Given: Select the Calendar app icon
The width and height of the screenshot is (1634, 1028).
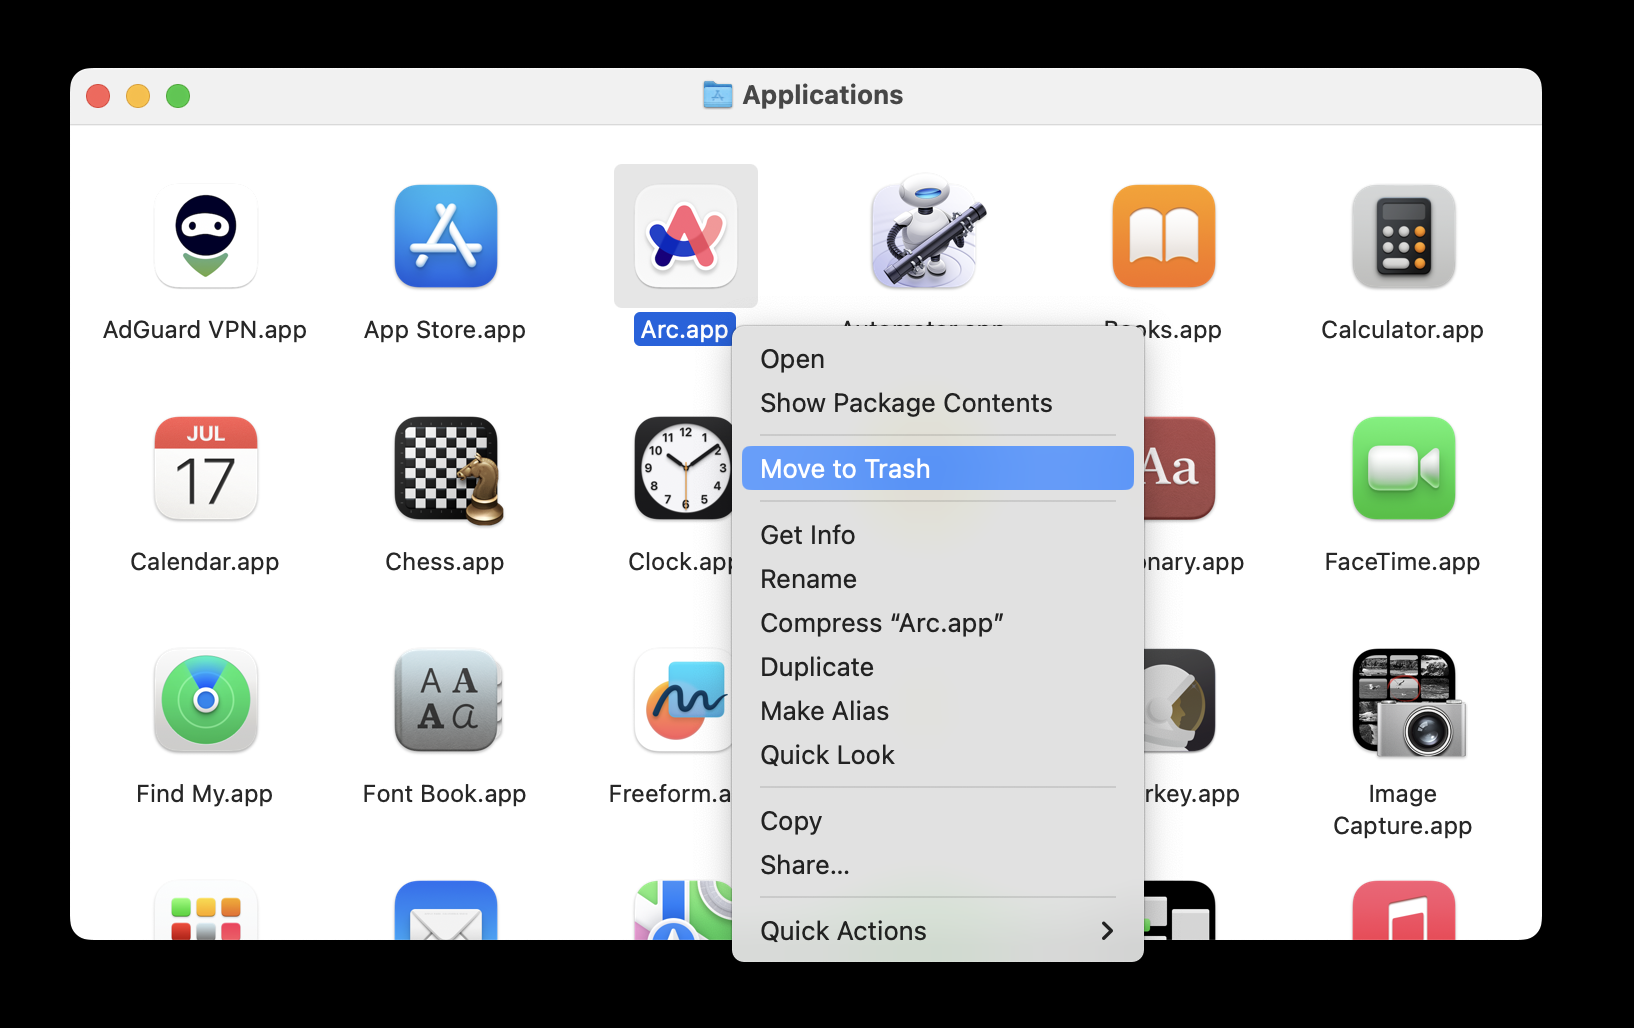Looking at the screenshot, I should coord(205,468).
